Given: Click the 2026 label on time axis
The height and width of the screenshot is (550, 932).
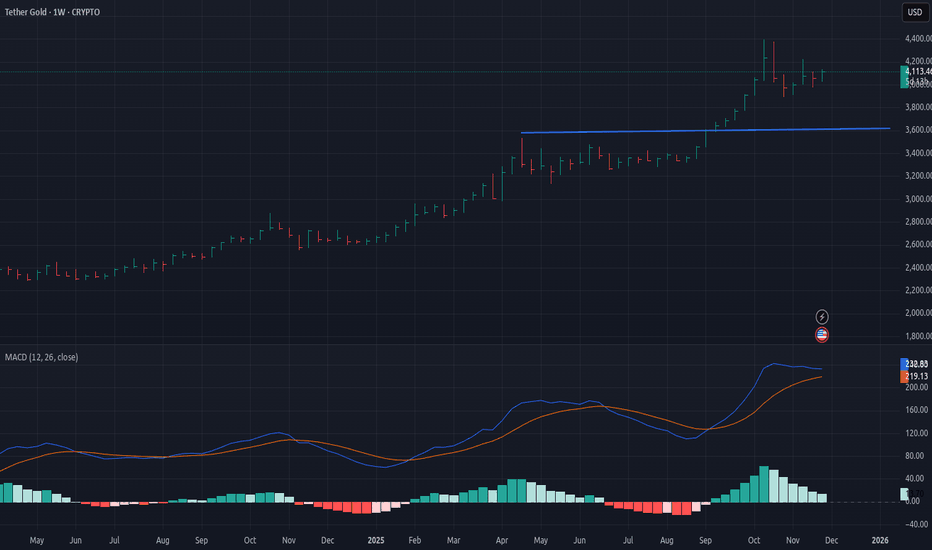Looking at the screenshot, I should tap(880, 541).
